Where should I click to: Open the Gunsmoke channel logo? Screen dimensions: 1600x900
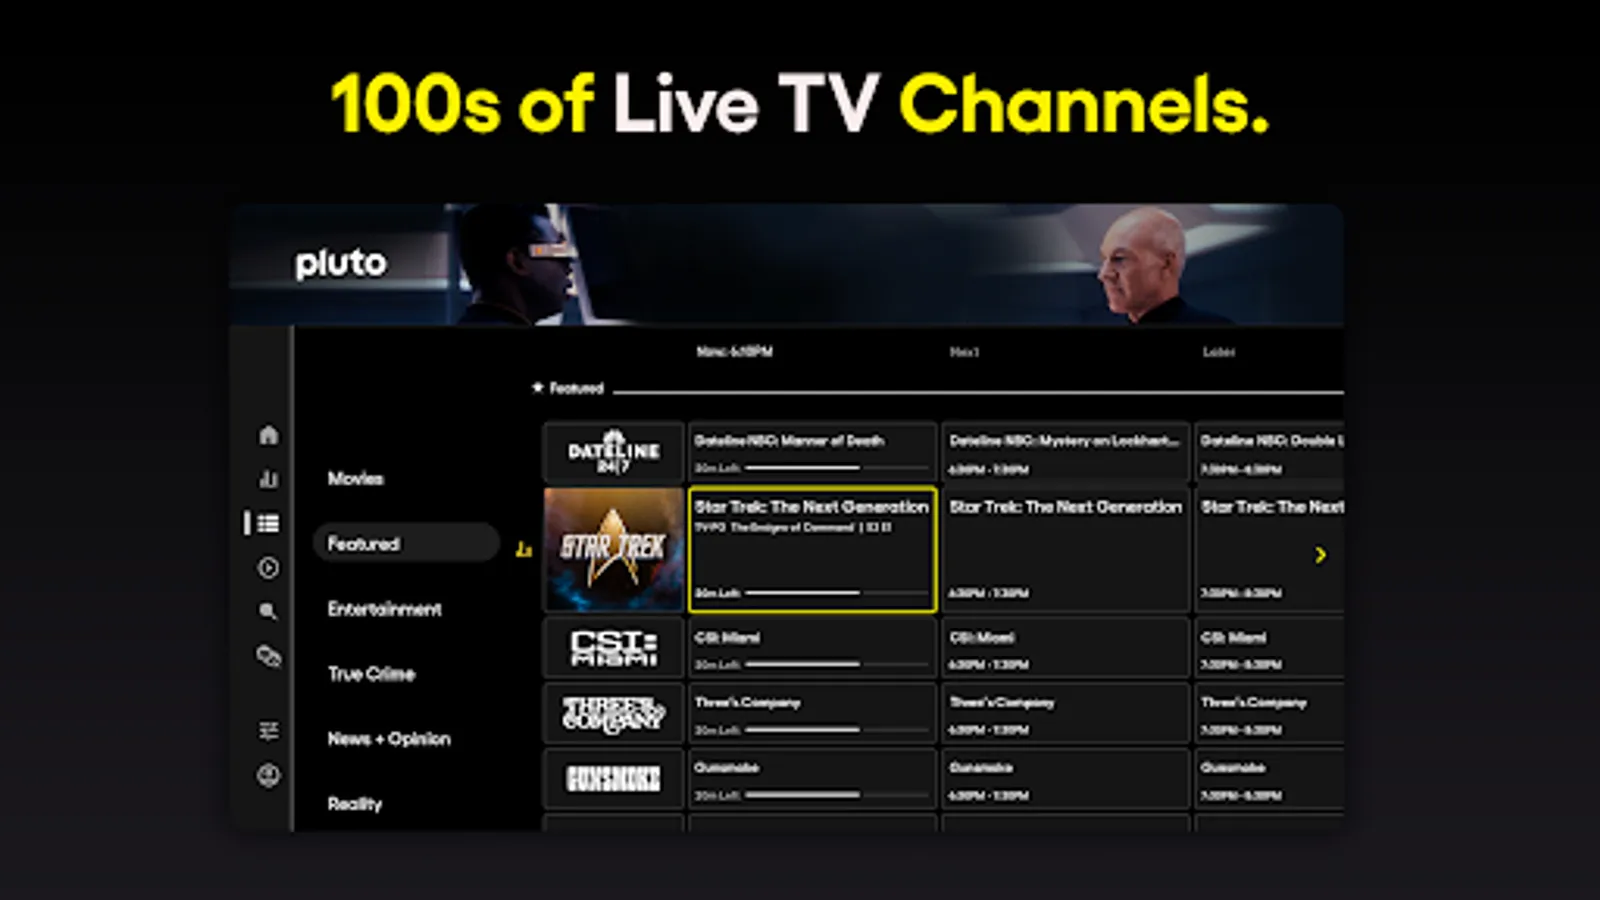[614, 778]
